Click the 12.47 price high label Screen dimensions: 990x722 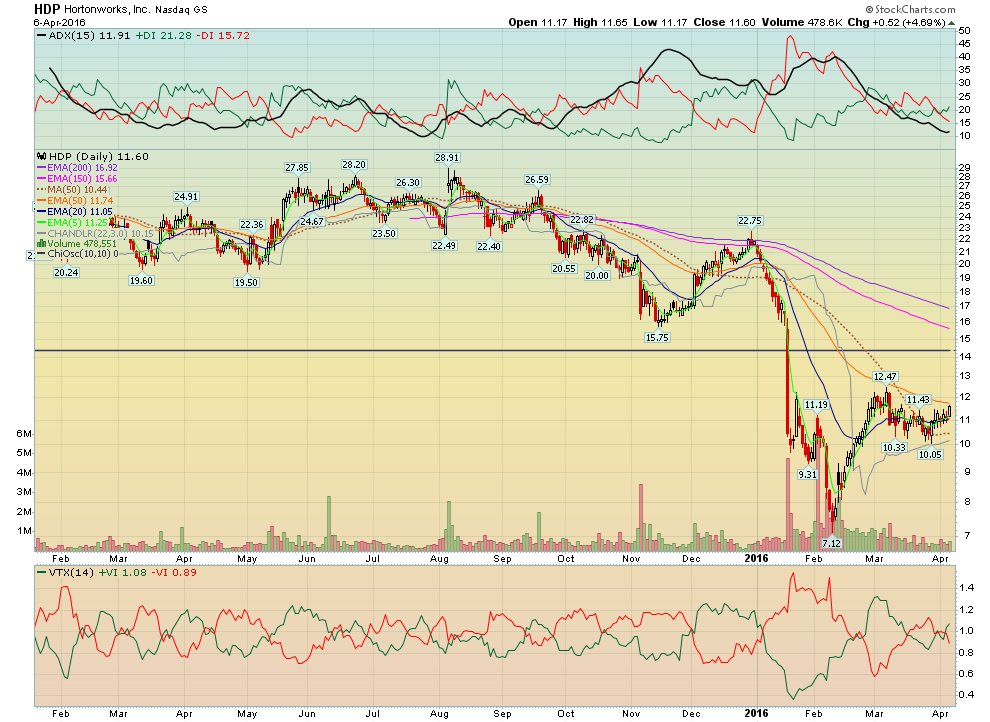[x=885, y=377]
